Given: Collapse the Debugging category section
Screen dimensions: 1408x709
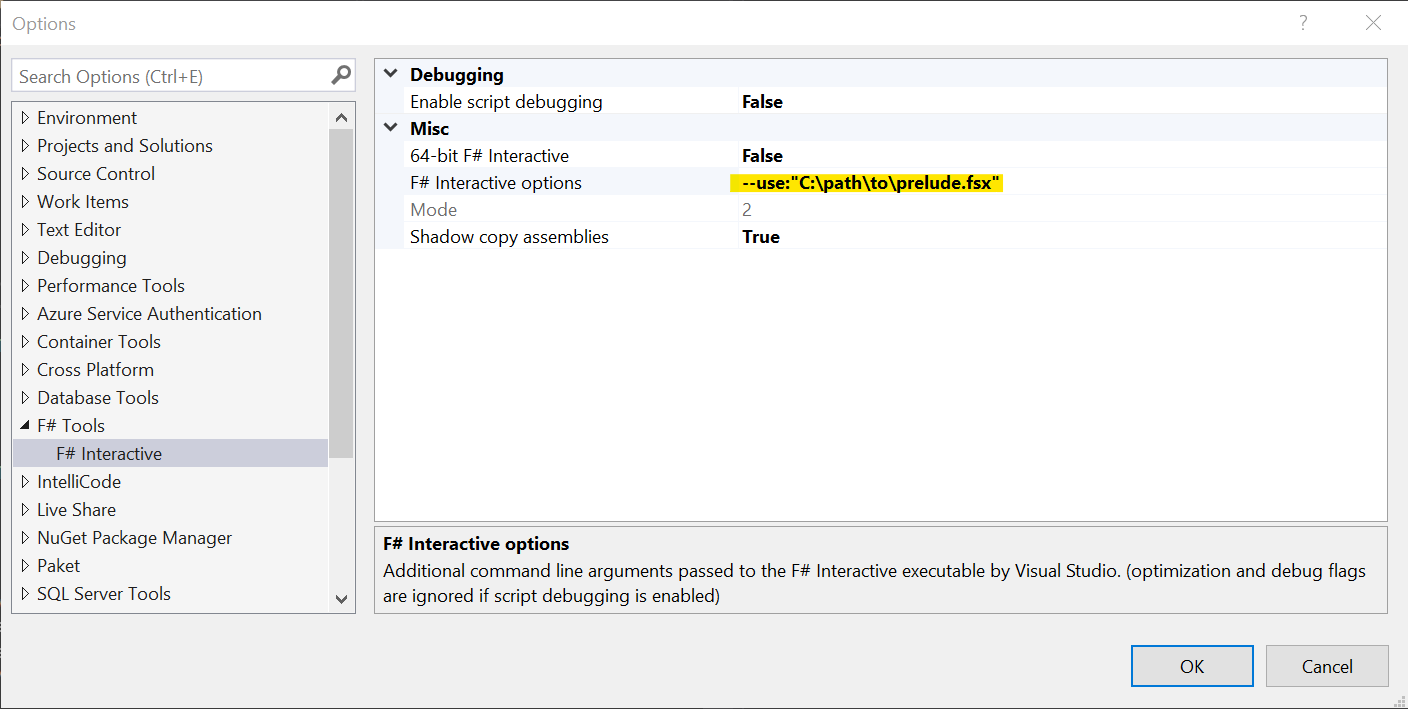Looking at the screenshot, I should click(x=390, y=74).
